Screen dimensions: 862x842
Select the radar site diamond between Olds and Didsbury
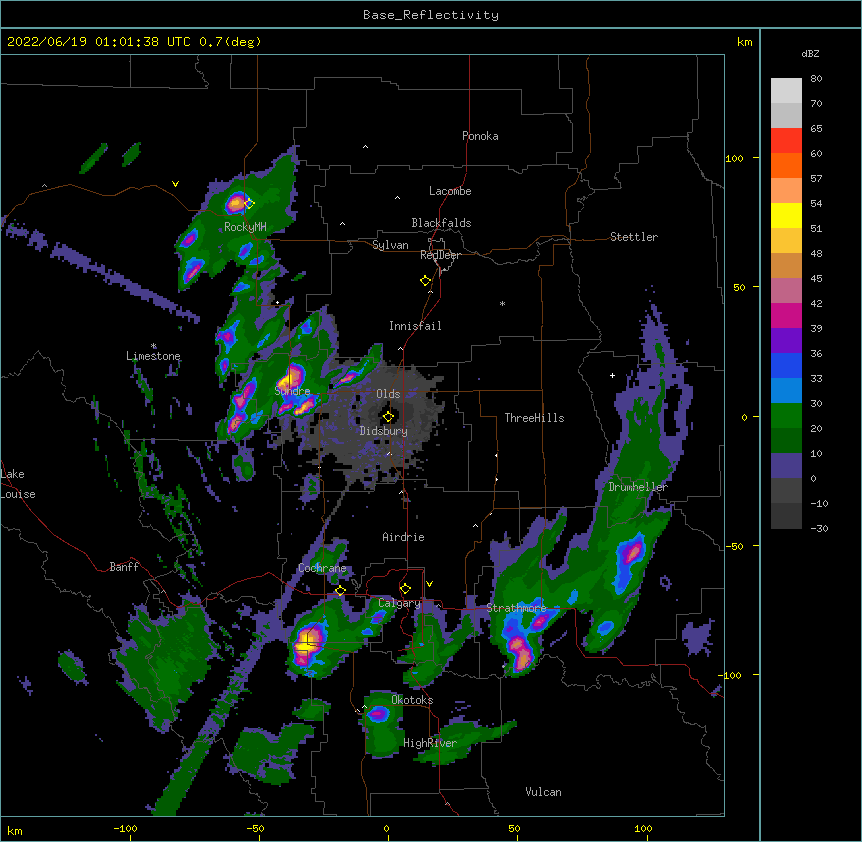388,416
